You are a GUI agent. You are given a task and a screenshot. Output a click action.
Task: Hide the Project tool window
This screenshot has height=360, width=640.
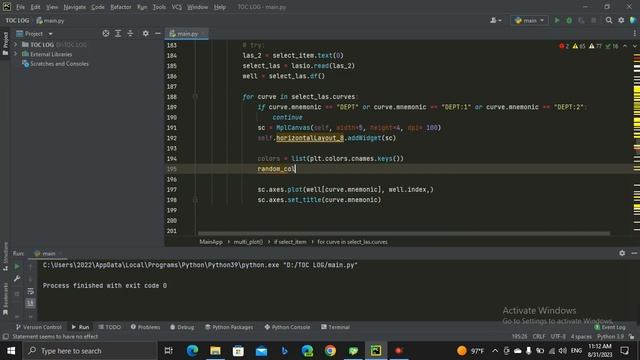(x=158, y=33)
